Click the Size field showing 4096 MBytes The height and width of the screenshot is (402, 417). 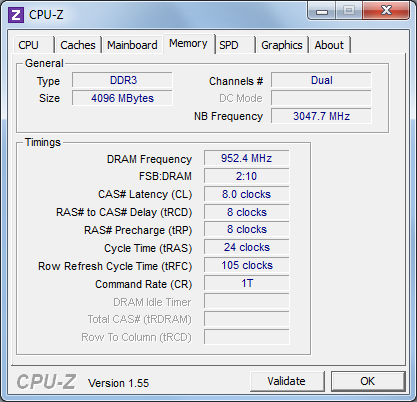[122, 98]
